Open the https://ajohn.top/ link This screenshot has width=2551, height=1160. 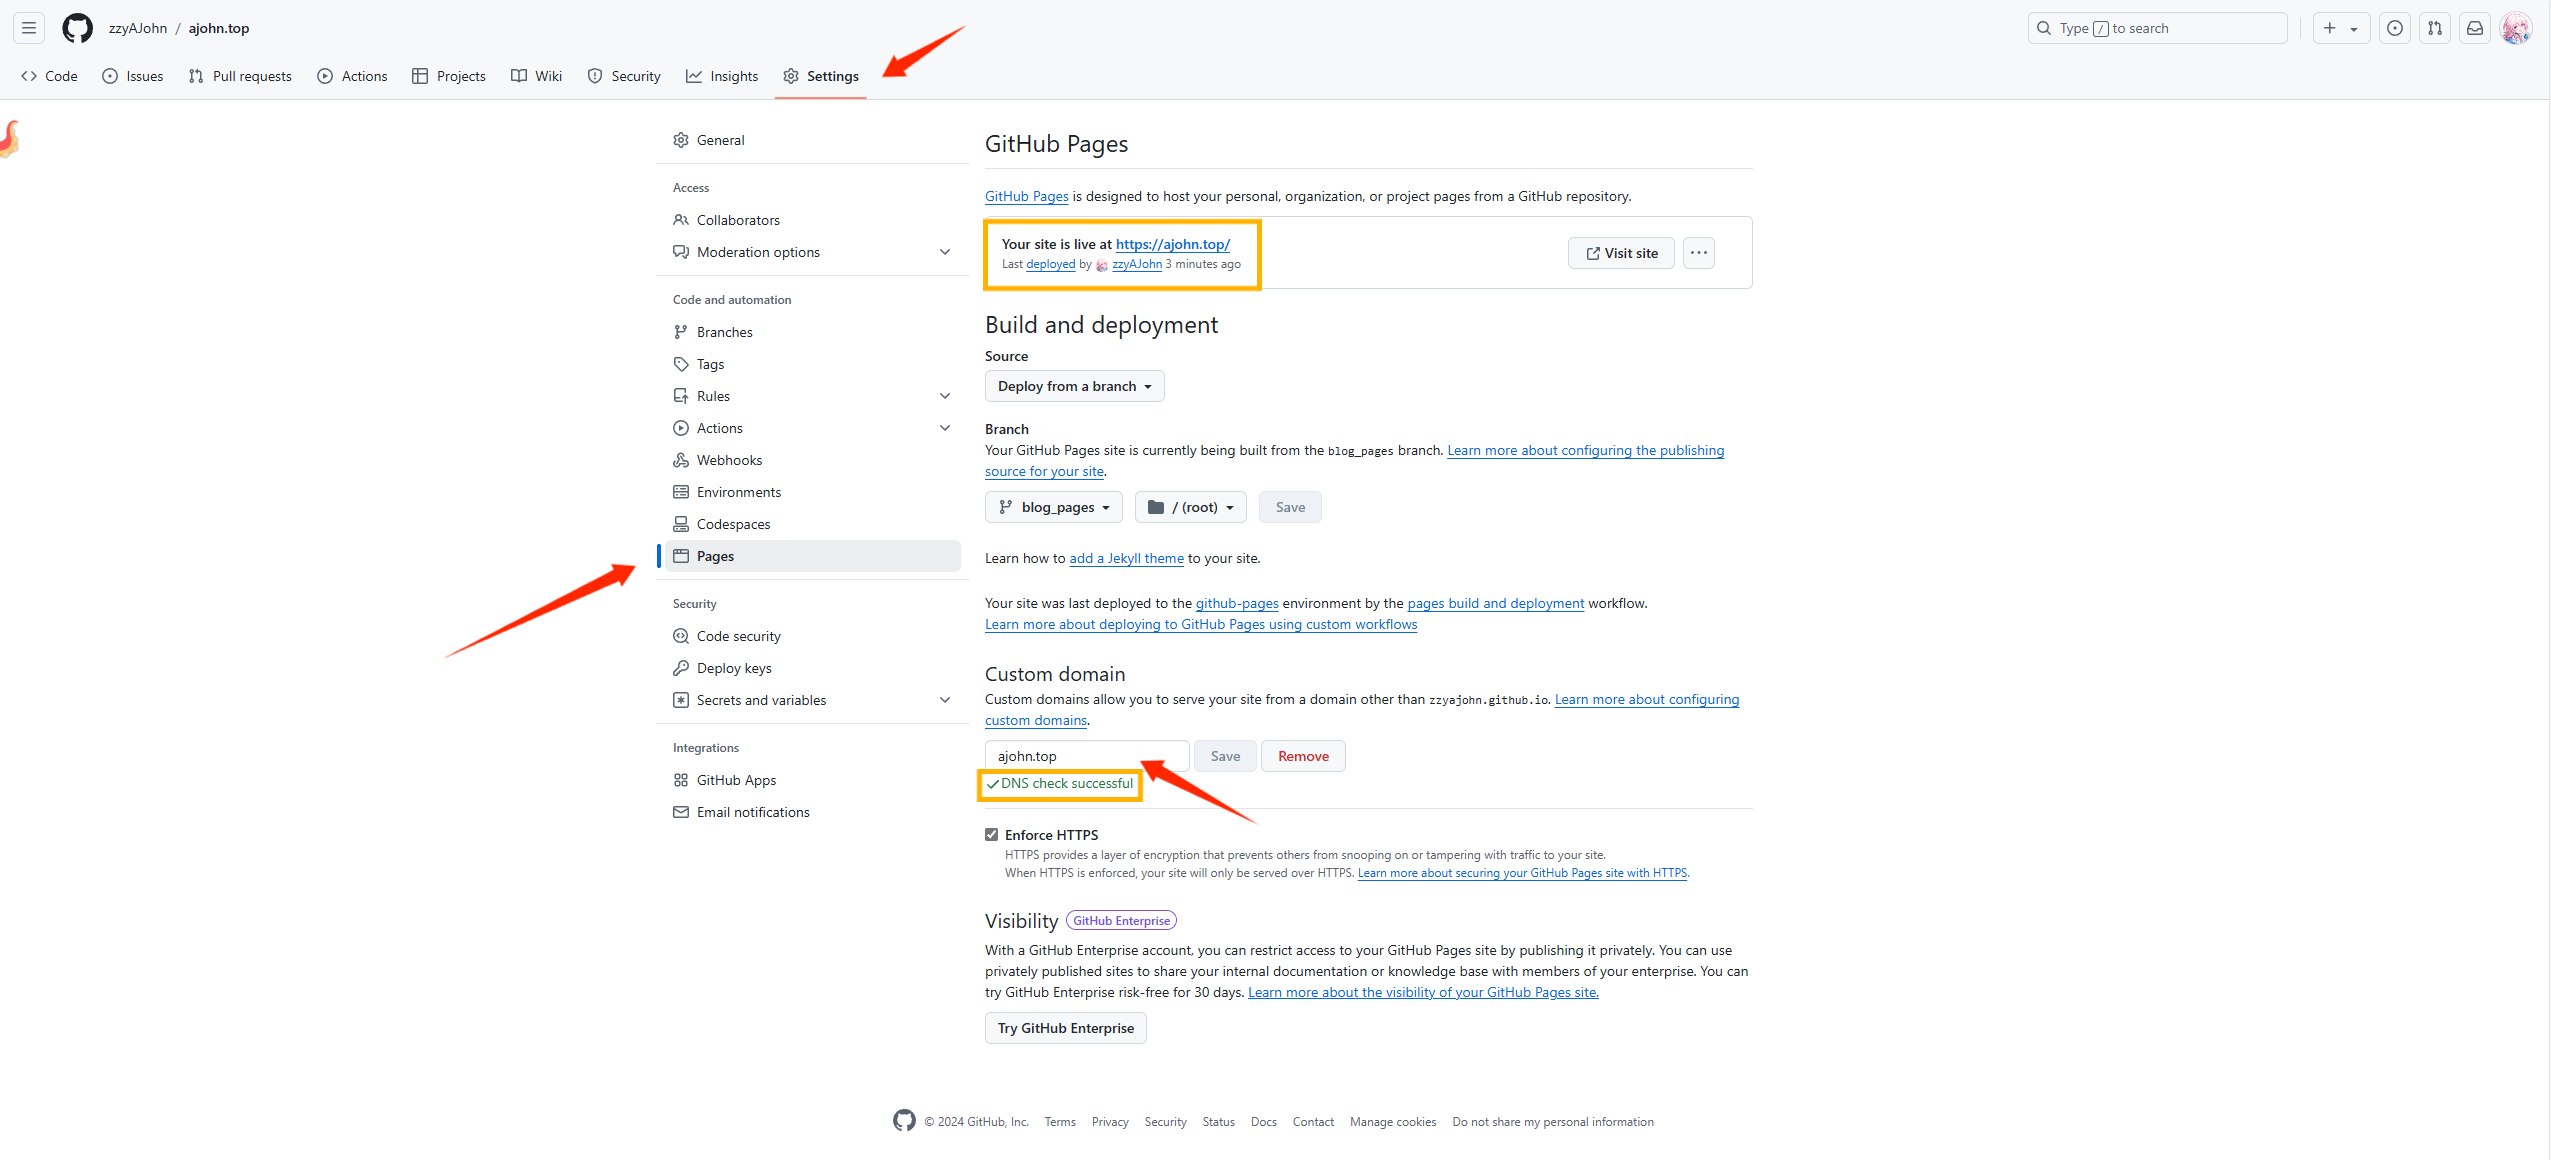point(1172,244)
